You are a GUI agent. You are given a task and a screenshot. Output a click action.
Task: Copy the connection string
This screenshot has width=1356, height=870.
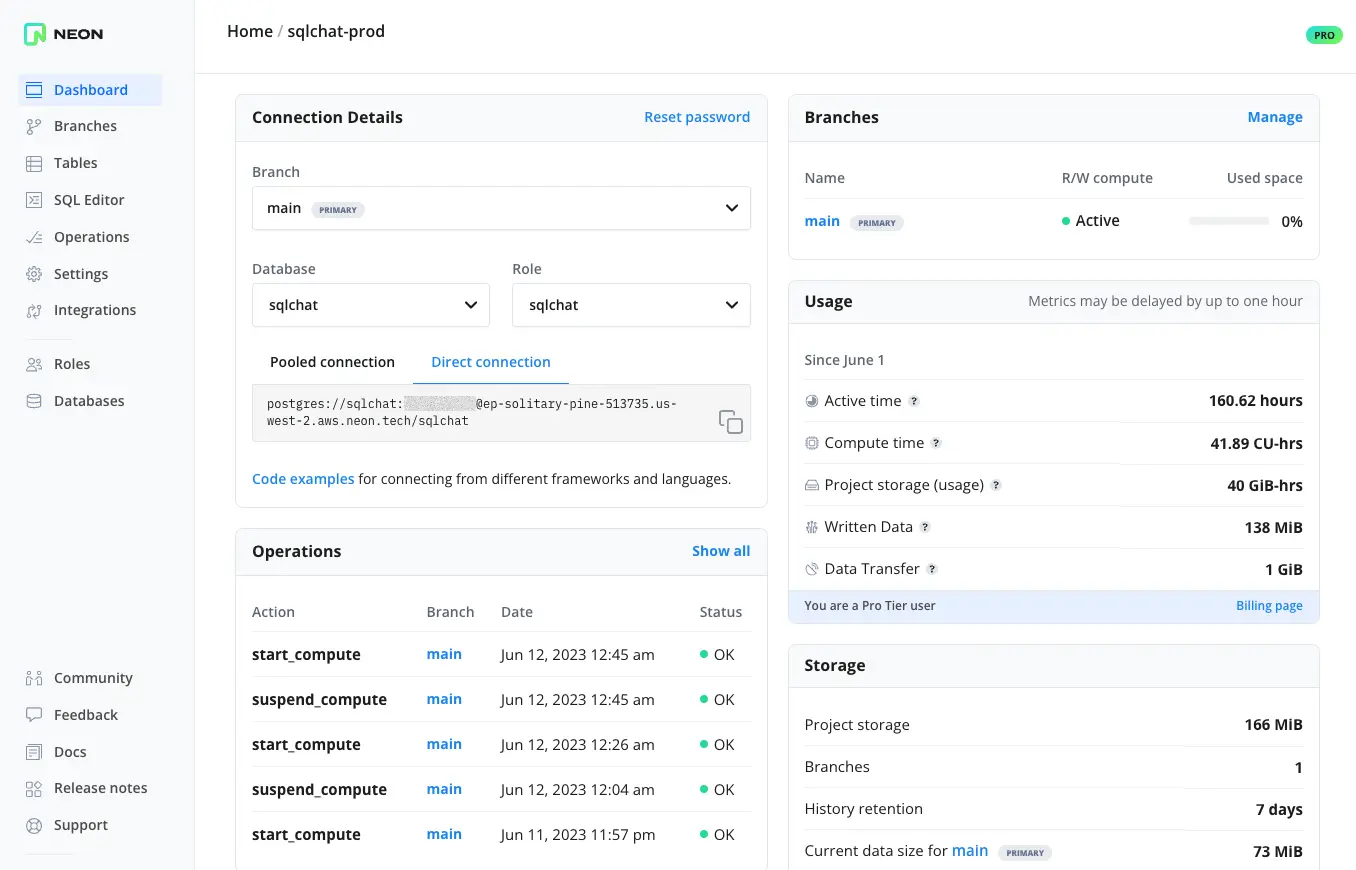[730, 422]
